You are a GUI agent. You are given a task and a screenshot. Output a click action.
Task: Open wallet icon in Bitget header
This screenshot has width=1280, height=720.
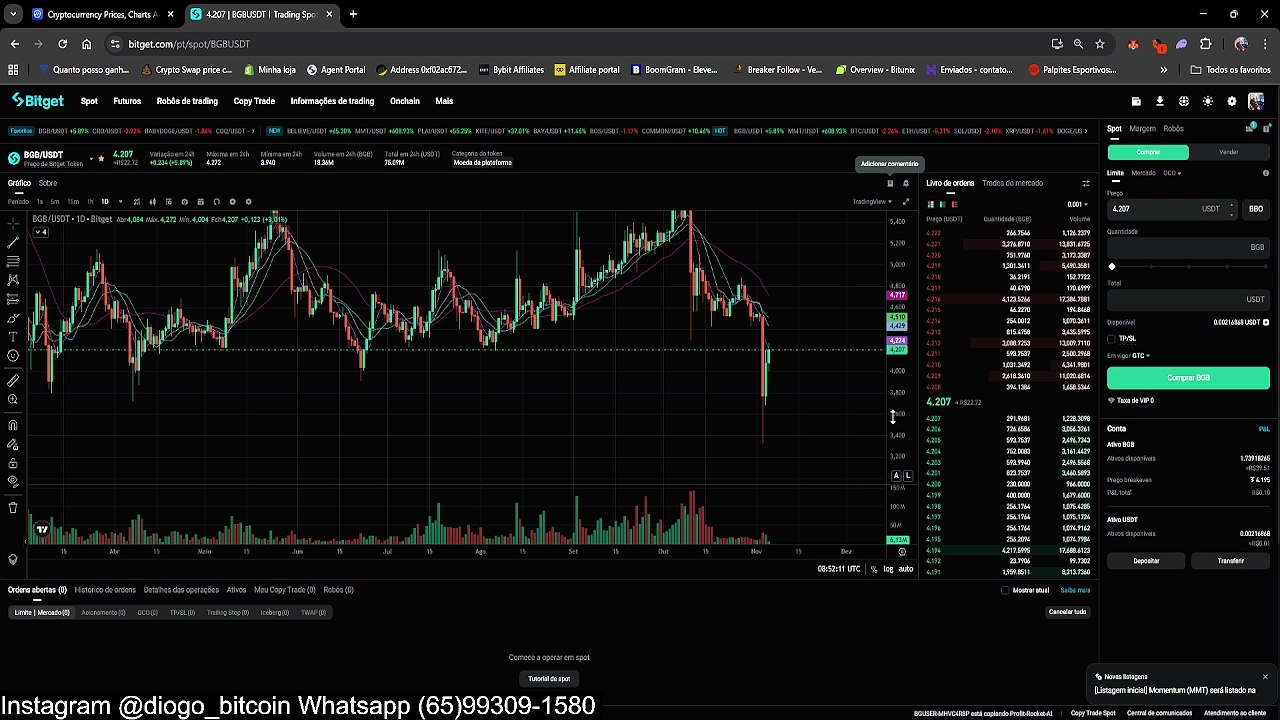pos(1136,101)
